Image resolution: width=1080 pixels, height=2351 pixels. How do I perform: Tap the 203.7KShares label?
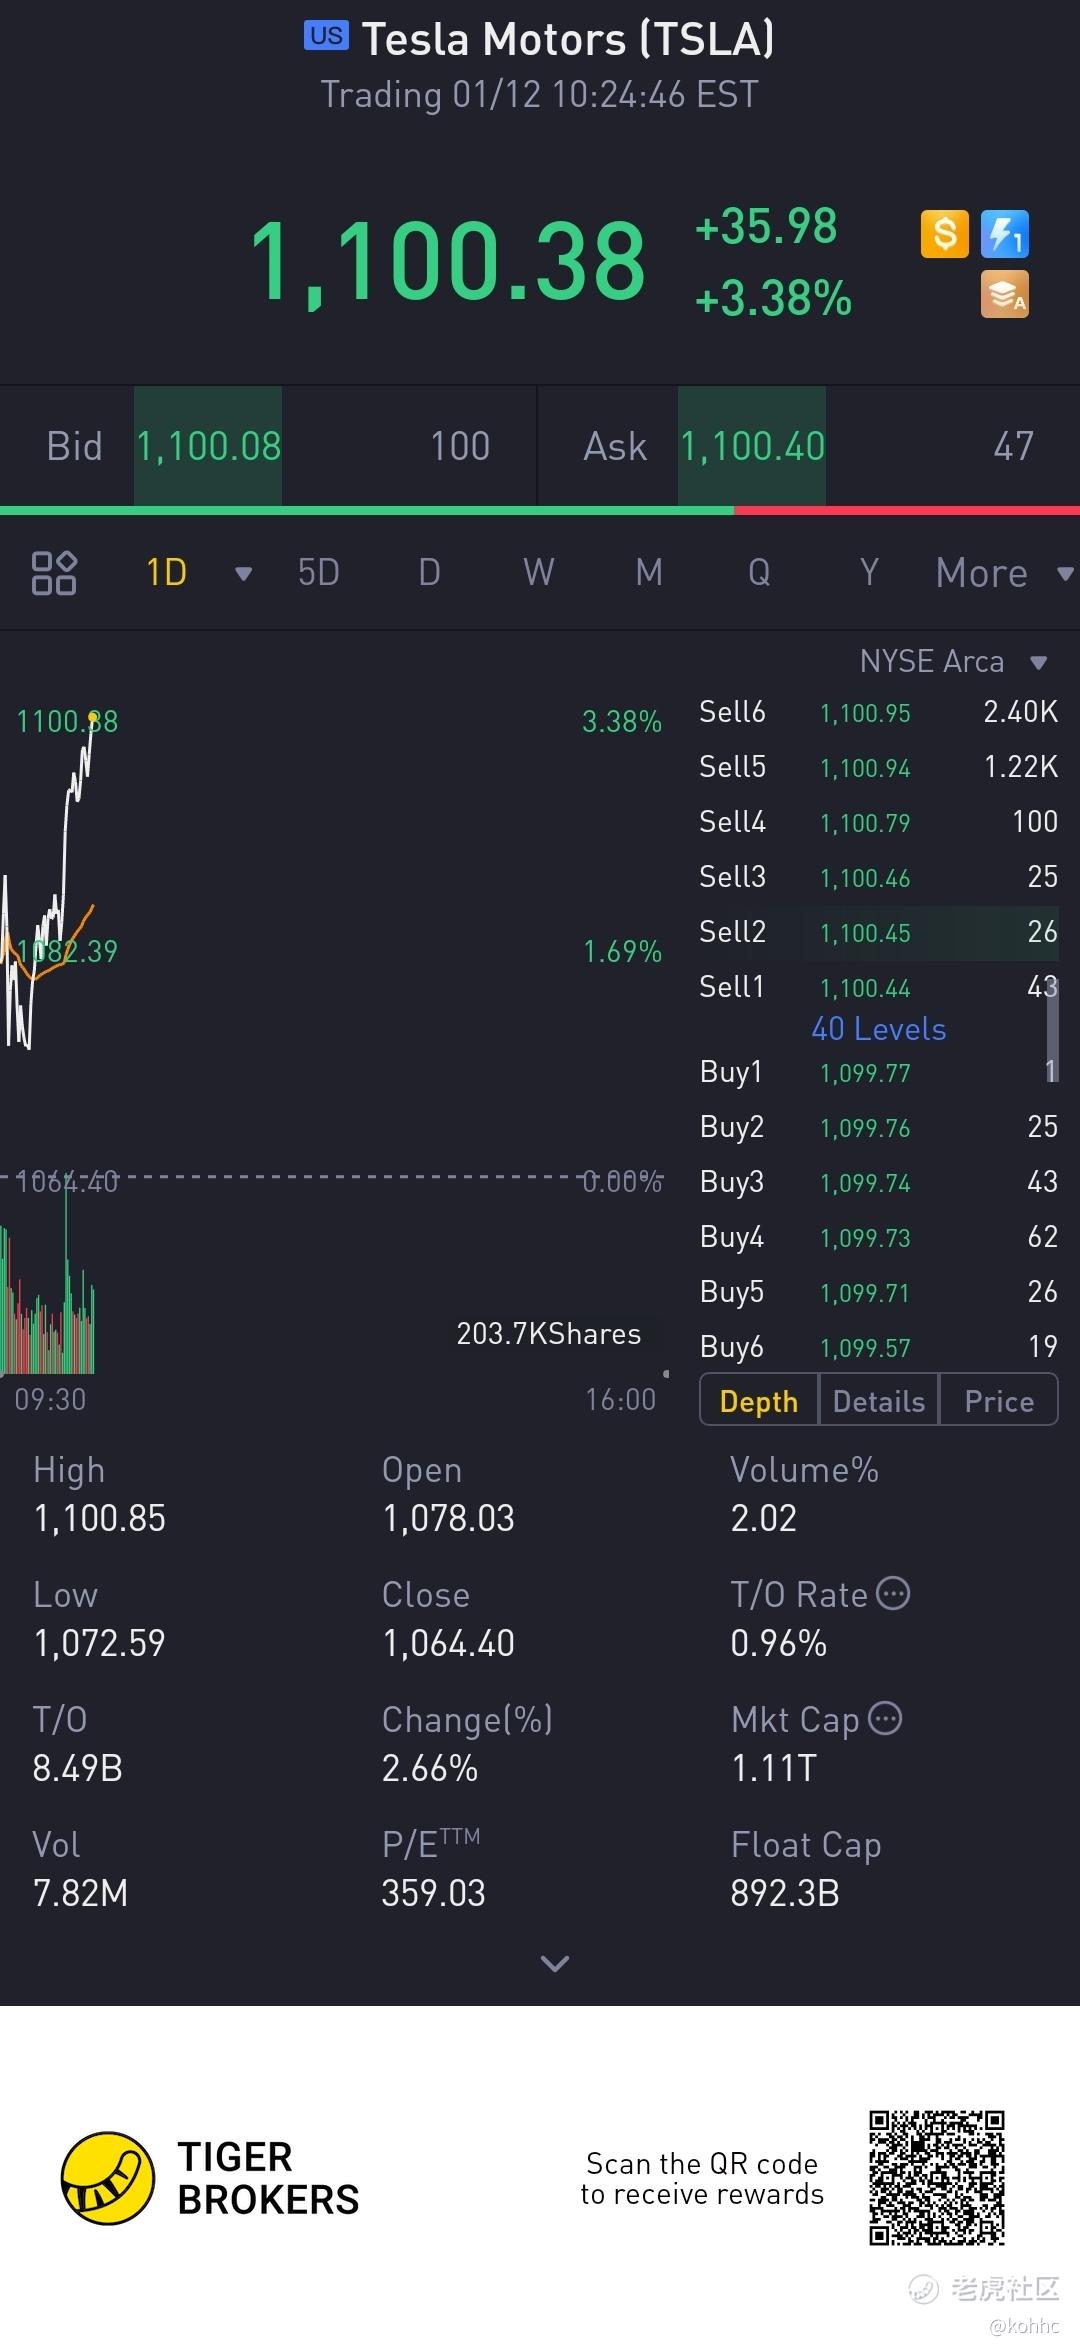click(549, 1334)
